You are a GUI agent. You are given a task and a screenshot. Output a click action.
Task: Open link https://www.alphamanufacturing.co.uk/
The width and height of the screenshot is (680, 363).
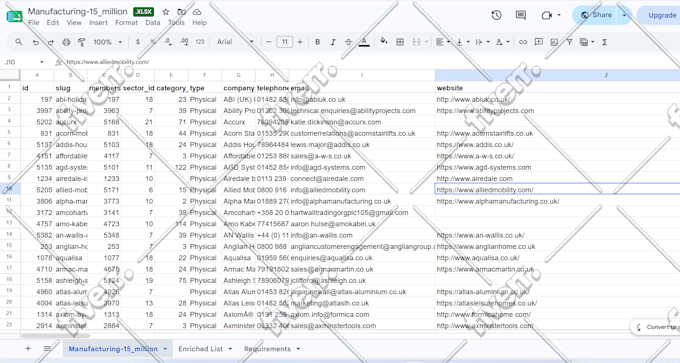point(498,201)
